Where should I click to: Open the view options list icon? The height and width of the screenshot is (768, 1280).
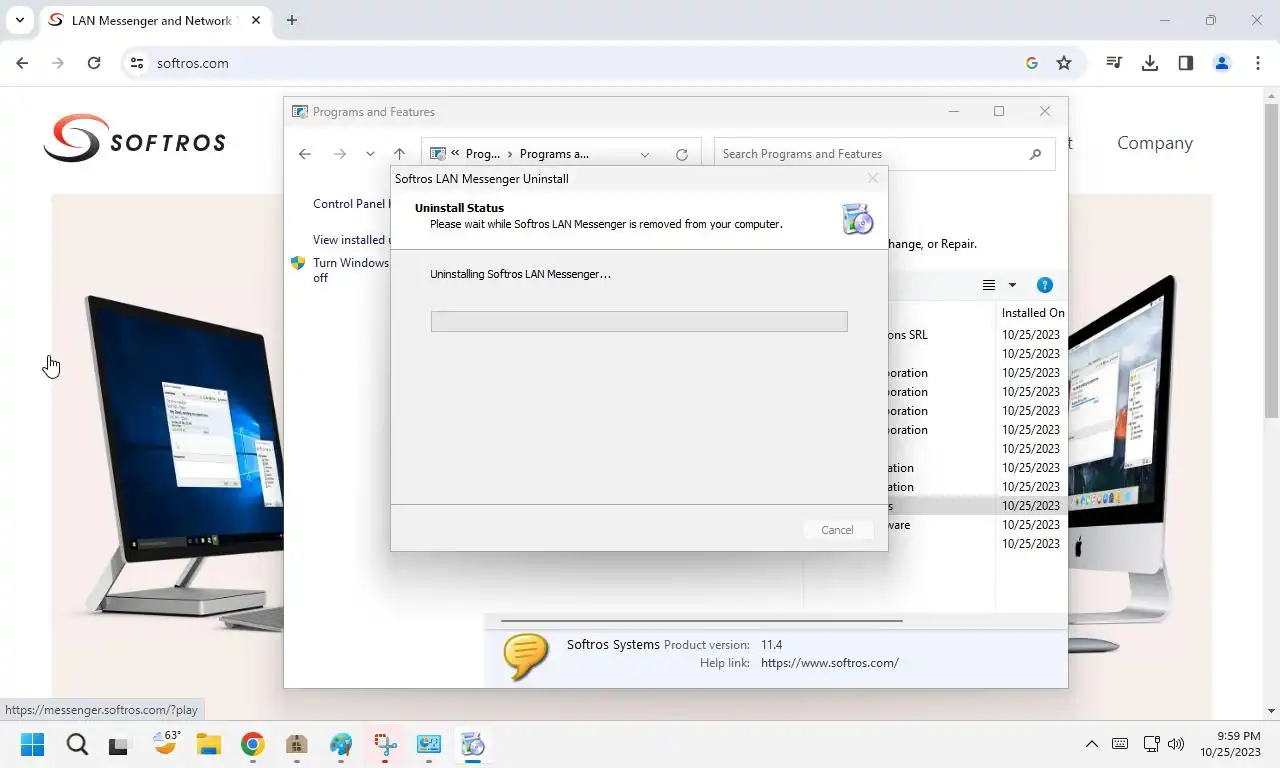click(989, 285)
